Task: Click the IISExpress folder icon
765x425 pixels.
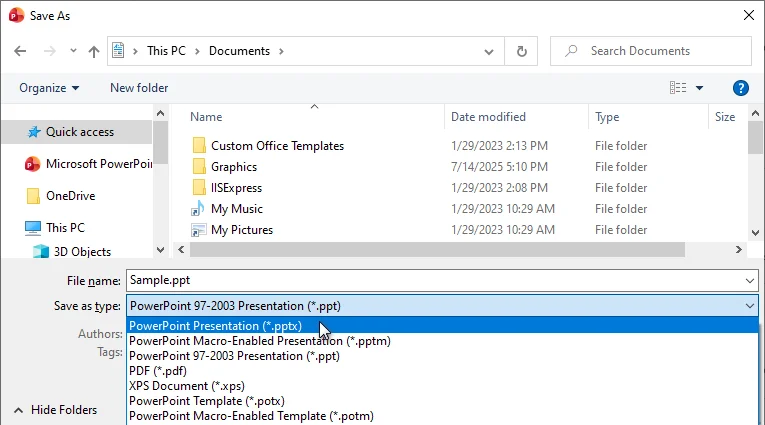Action: click(199, 187)
